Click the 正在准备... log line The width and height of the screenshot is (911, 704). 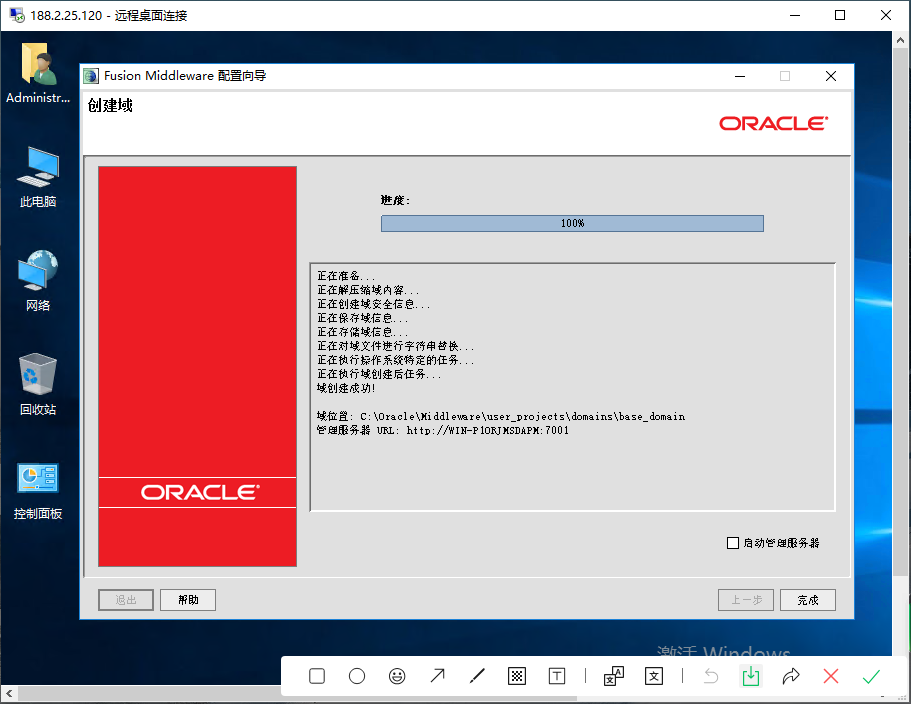(346, 276)
